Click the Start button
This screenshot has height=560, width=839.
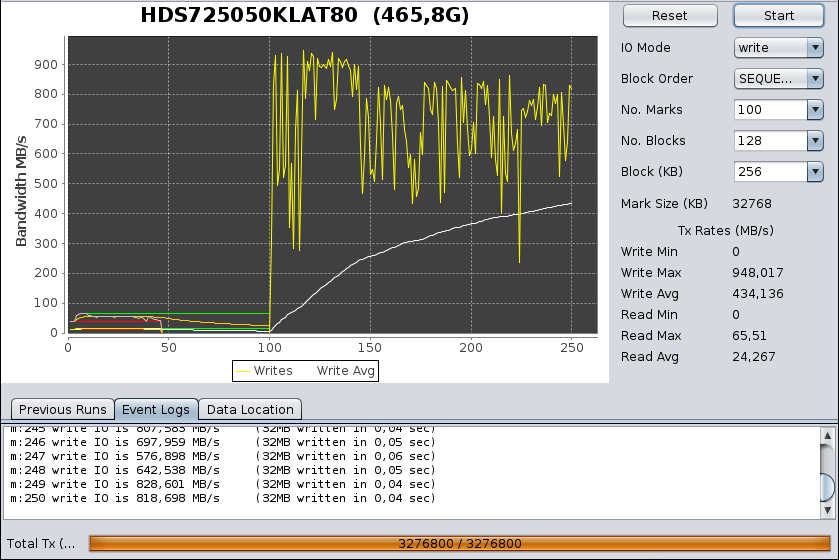point(779,16)
